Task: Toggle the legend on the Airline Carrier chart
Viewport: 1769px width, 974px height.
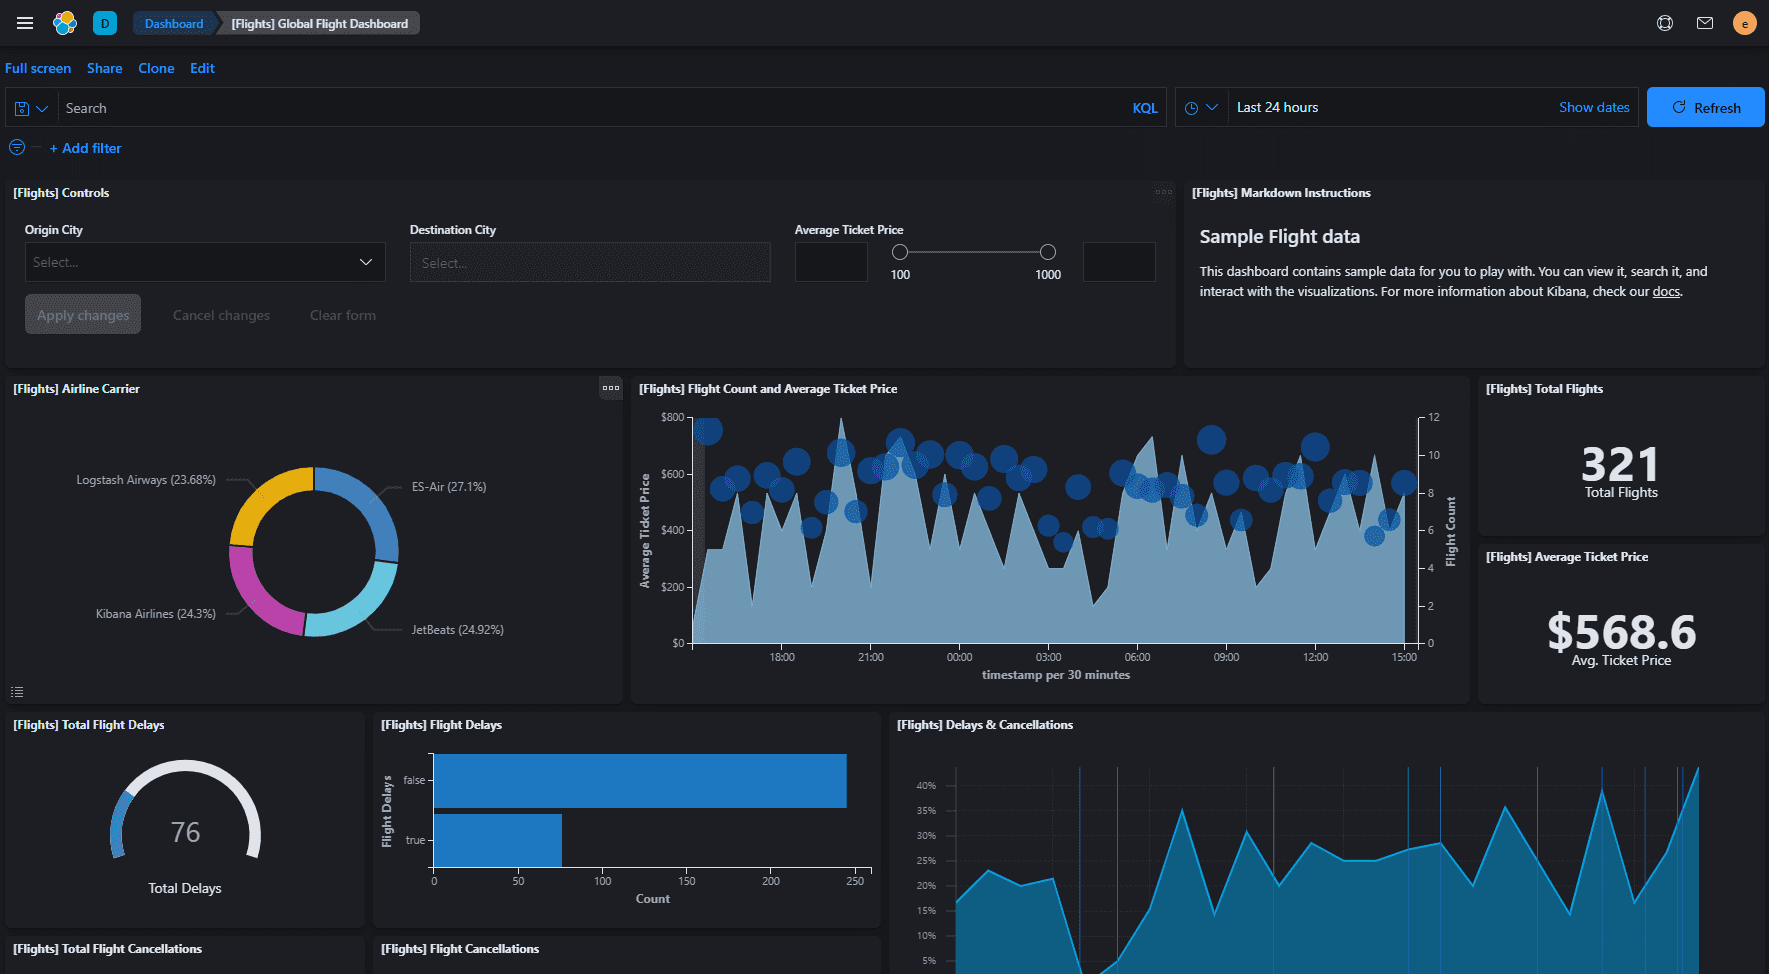Action: click(16, 691)
